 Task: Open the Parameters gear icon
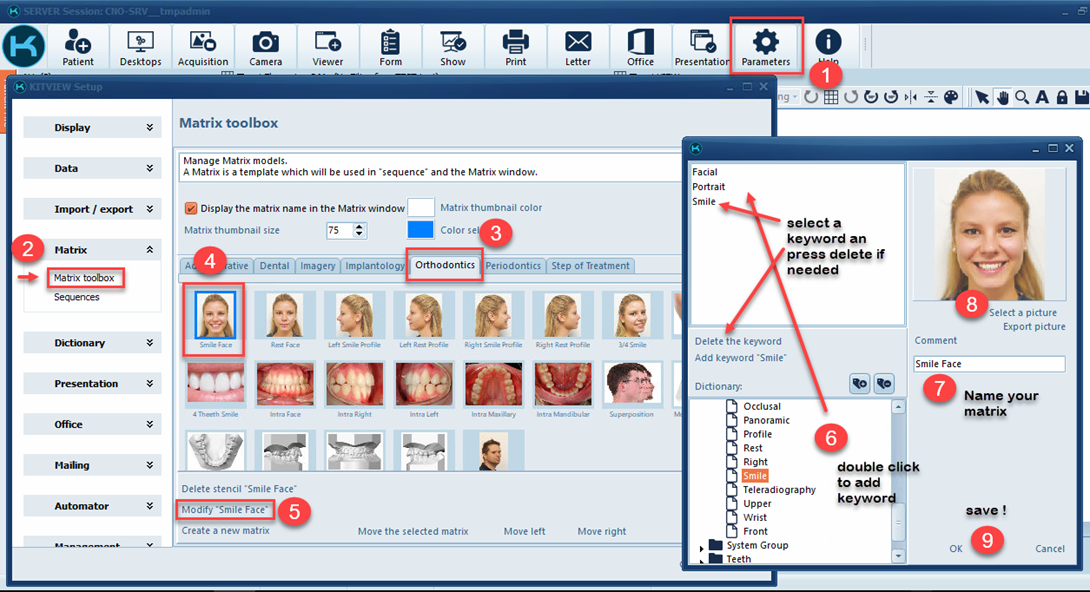pos(765,47)
